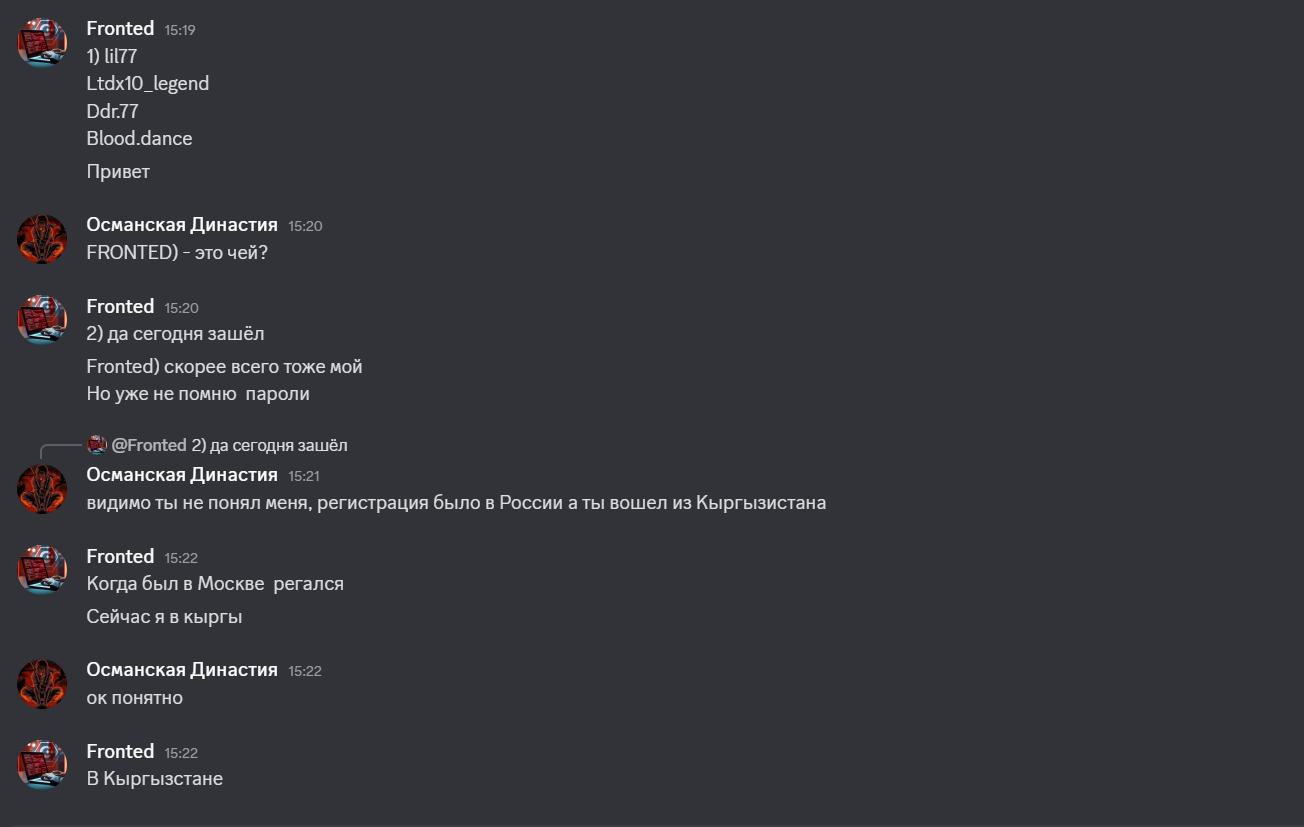Image resolution: width=1304 pixels, height=827 pixels.
Task: Click Fronted's avatar beside 'В Кыргызстане' message
Action: coord(42,765)
